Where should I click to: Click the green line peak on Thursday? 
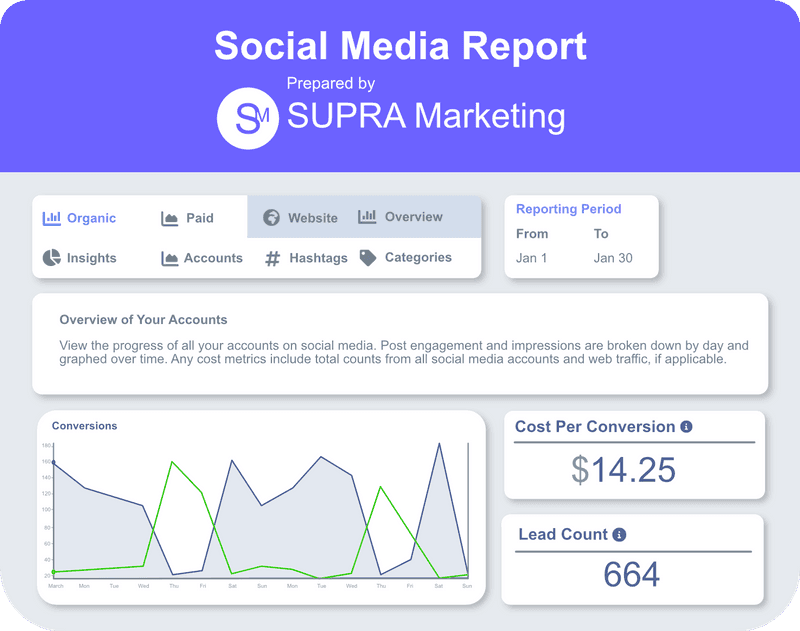click(x=173, y=462)
